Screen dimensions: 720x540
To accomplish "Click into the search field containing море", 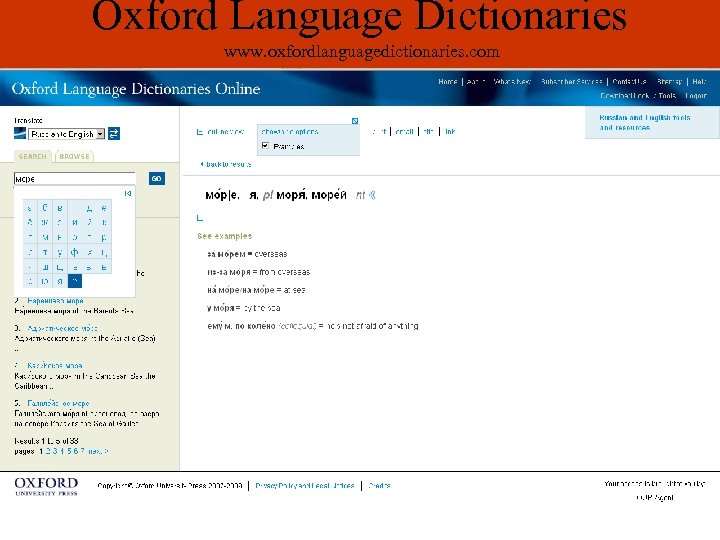I will pyautogui.click(x=75, y=179).
